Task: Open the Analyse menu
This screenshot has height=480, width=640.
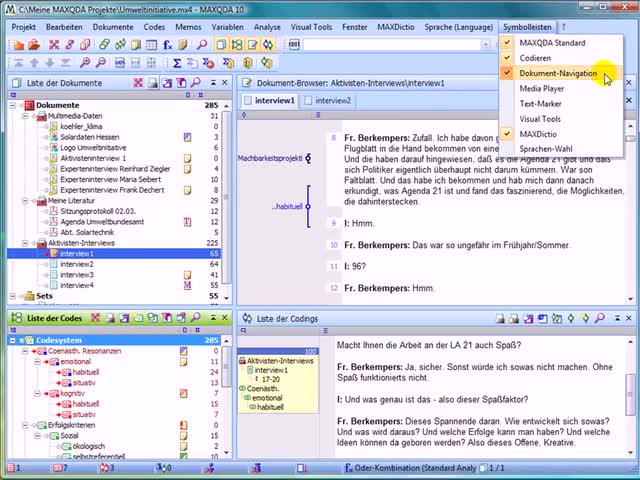Action: click(267, 27)
